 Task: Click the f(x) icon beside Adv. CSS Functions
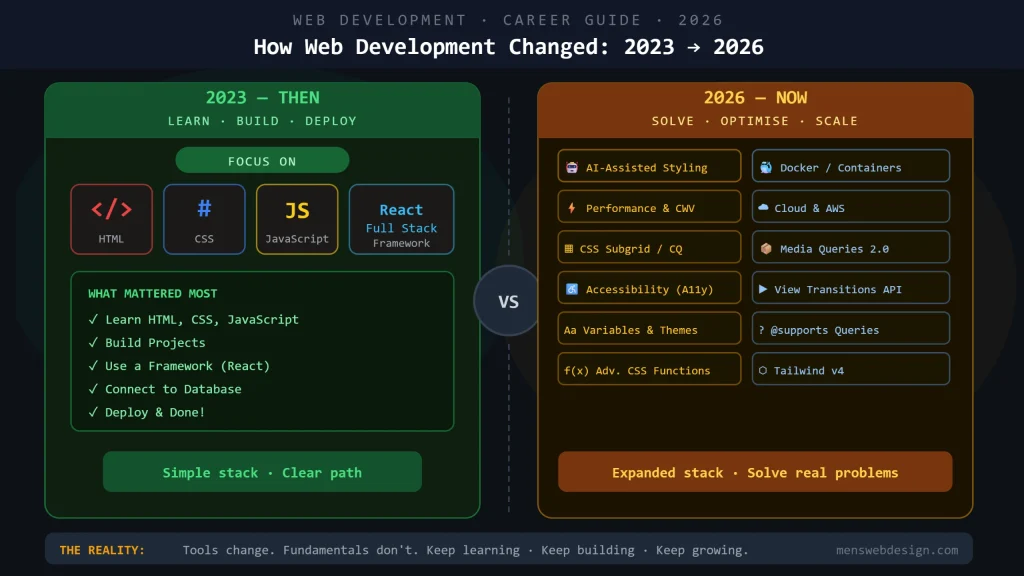576,371
